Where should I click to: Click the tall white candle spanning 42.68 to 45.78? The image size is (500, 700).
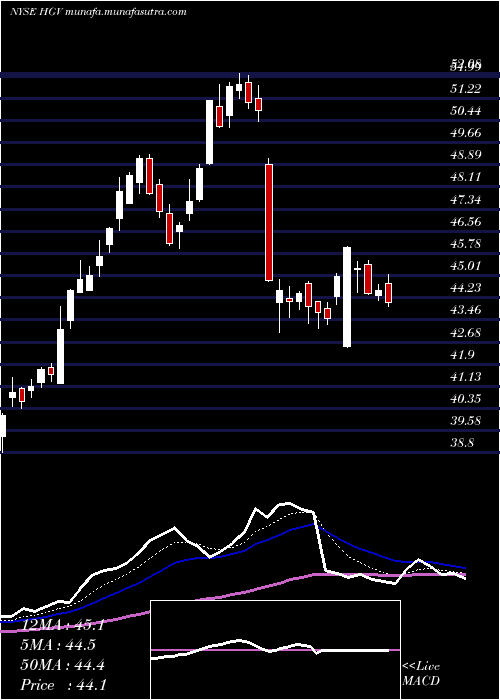[x=347, y=297]
